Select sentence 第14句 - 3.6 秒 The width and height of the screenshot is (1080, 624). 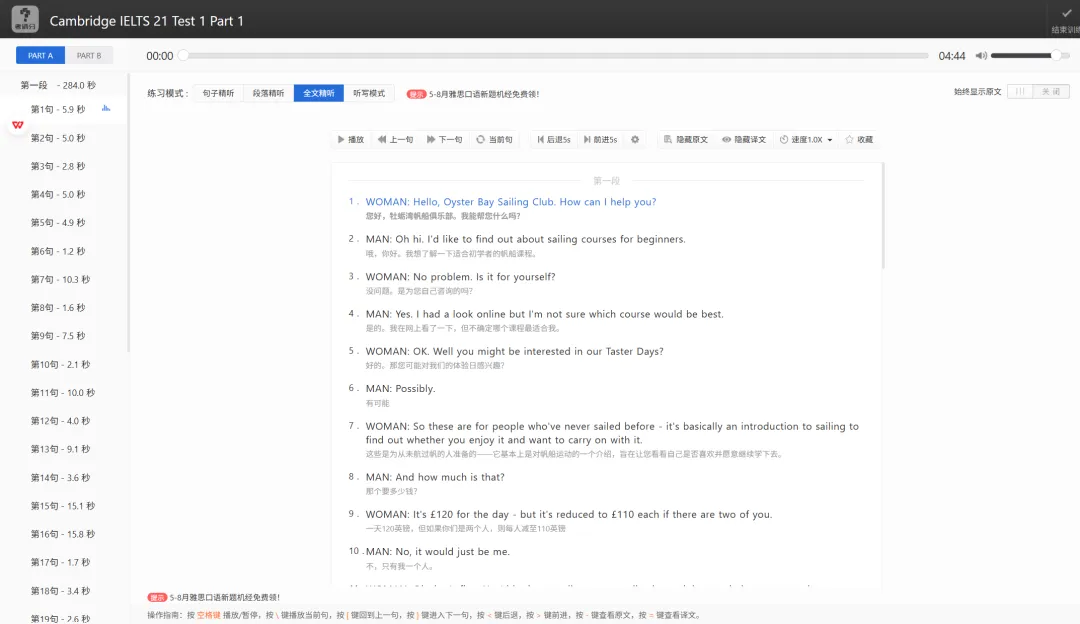pos(60,477)
